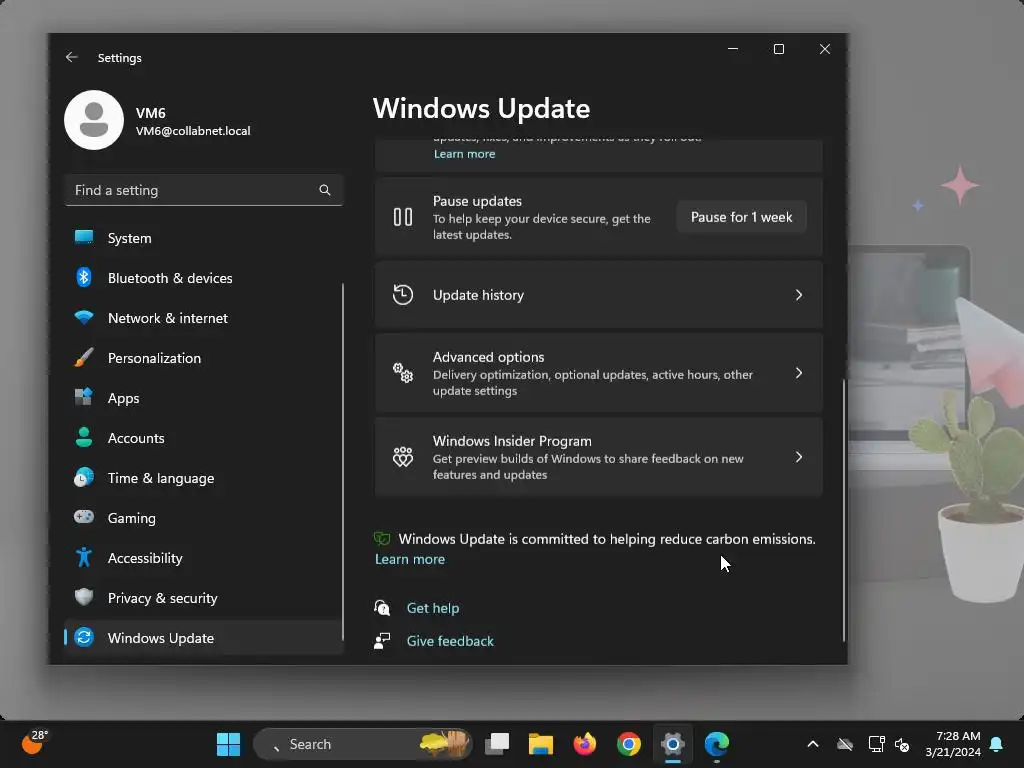Click the Windows Insider Program hearts icon
Image resolution: width=1024 pixels, height=768 pixels.
click(x=403, y=456)
